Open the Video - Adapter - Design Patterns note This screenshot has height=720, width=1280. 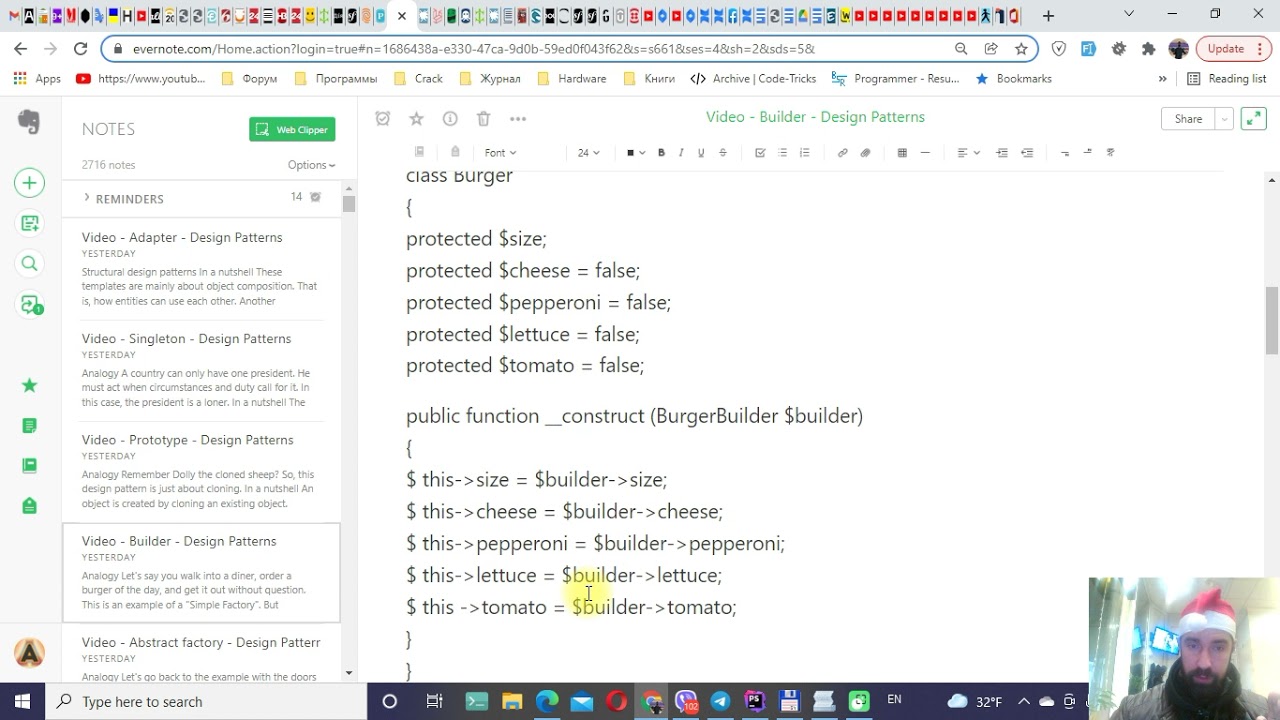(201, 269)
